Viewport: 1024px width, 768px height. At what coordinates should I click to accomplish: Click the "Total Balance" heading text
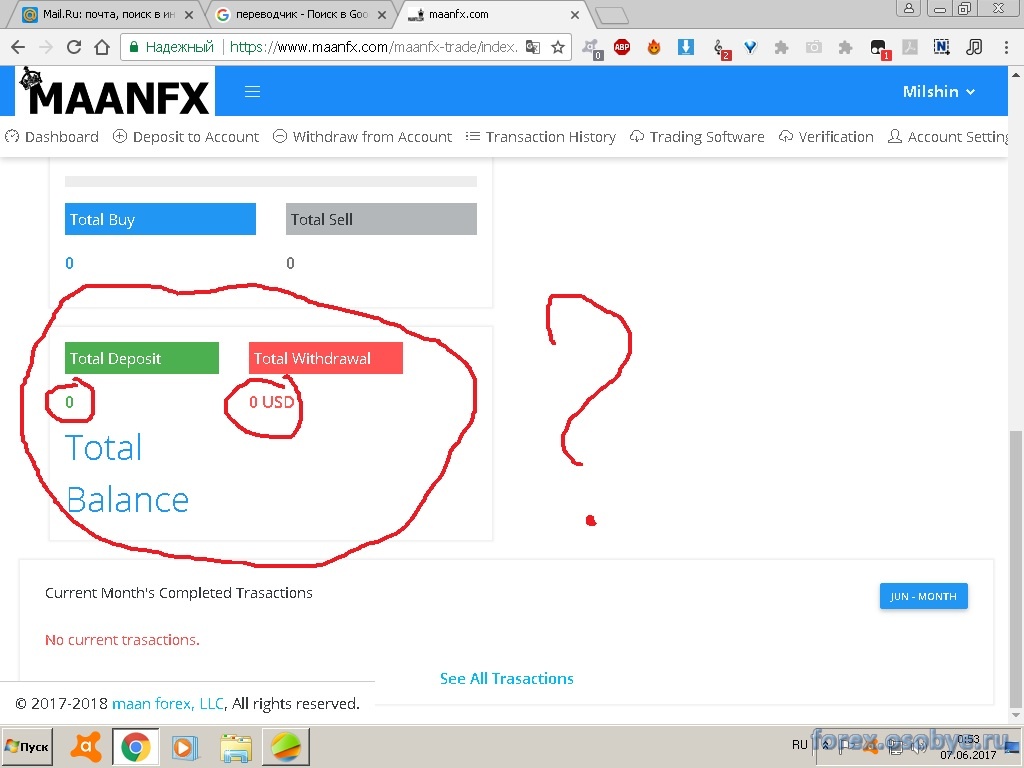pos(127,474)
